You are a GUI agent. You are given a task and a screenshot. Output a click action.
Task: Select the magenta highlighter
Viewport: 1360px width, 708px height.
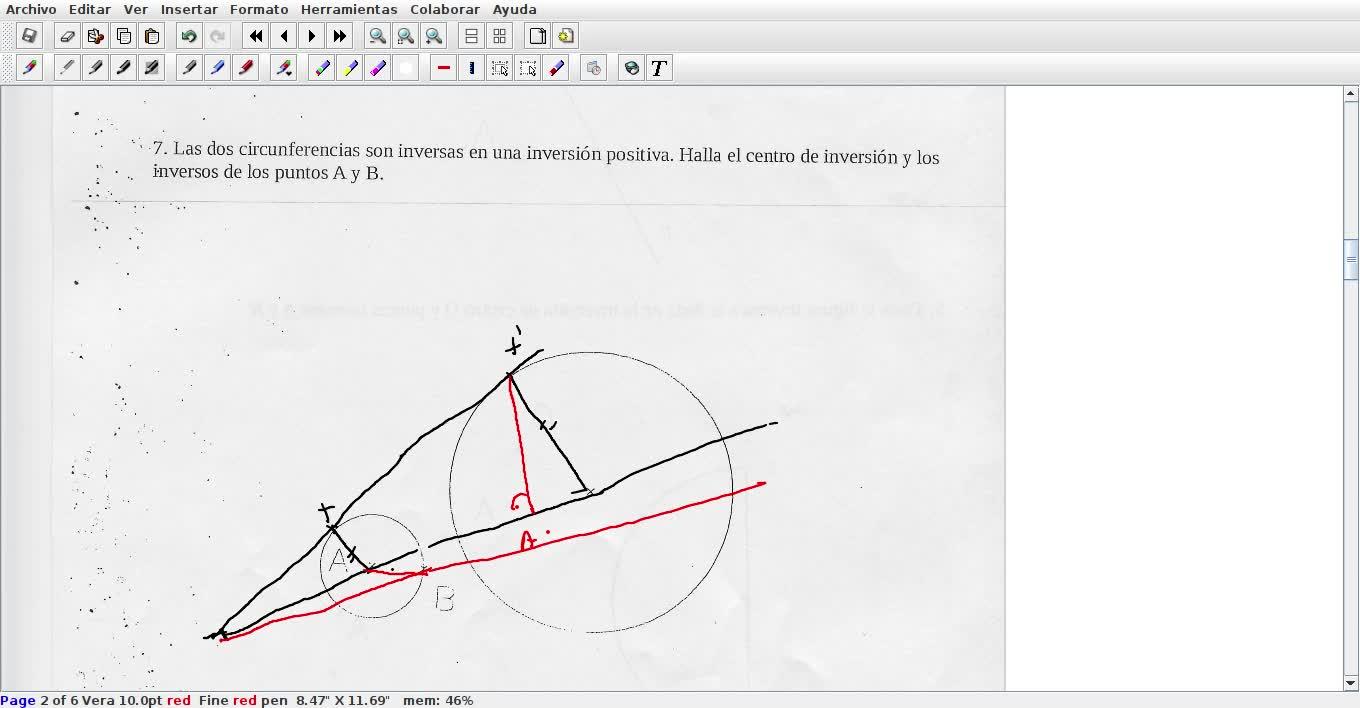pyautogui.click(x=378, y=68)
